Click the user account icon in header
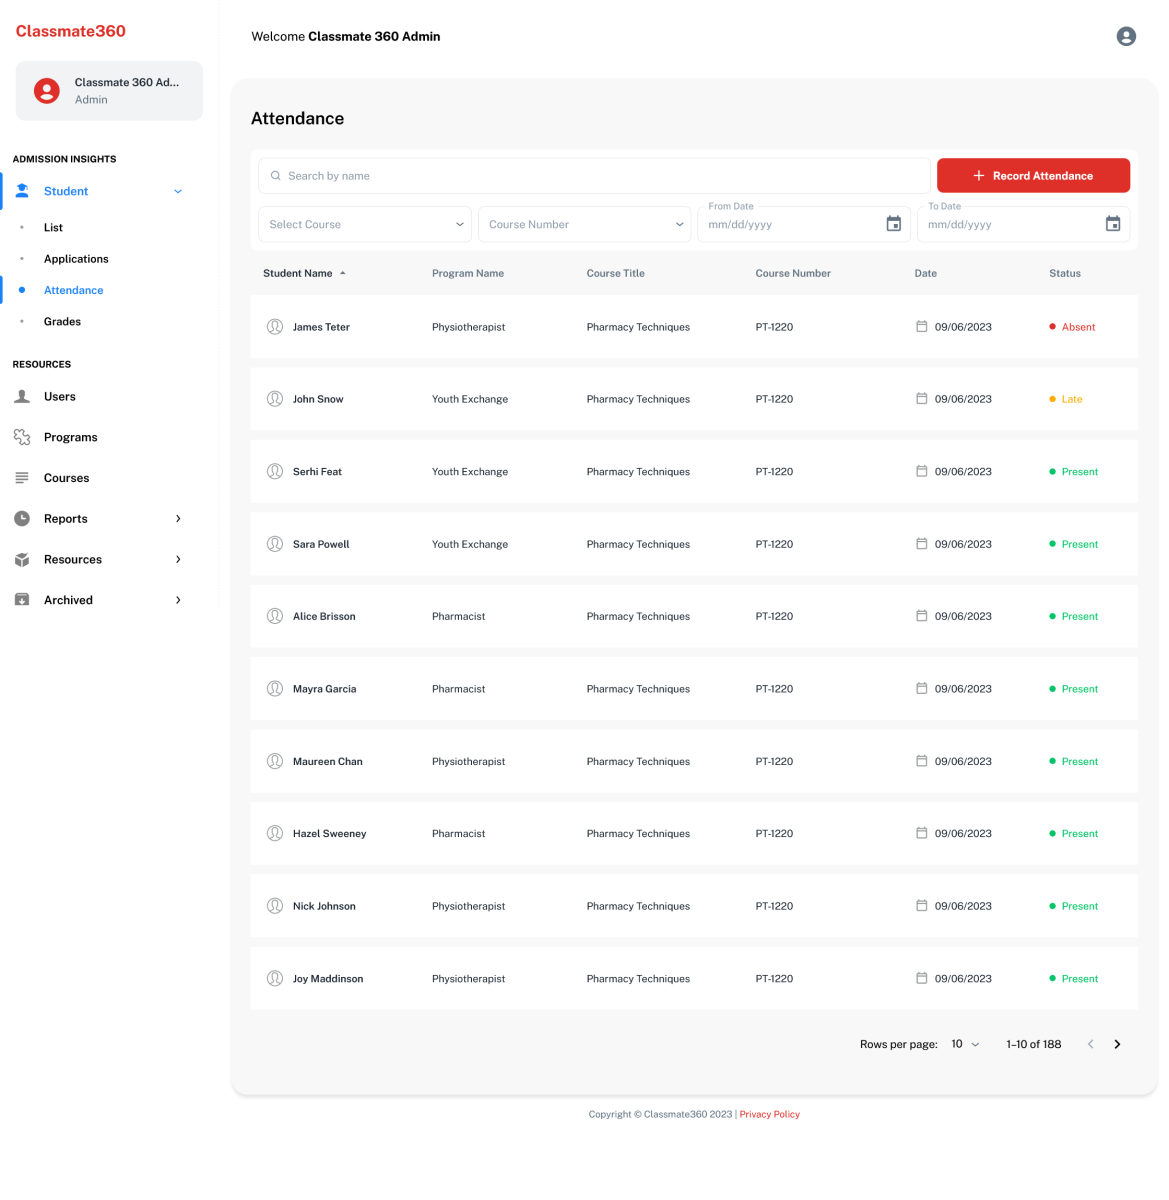This screenshot has height=1200, width=1169. point(1126,36)
